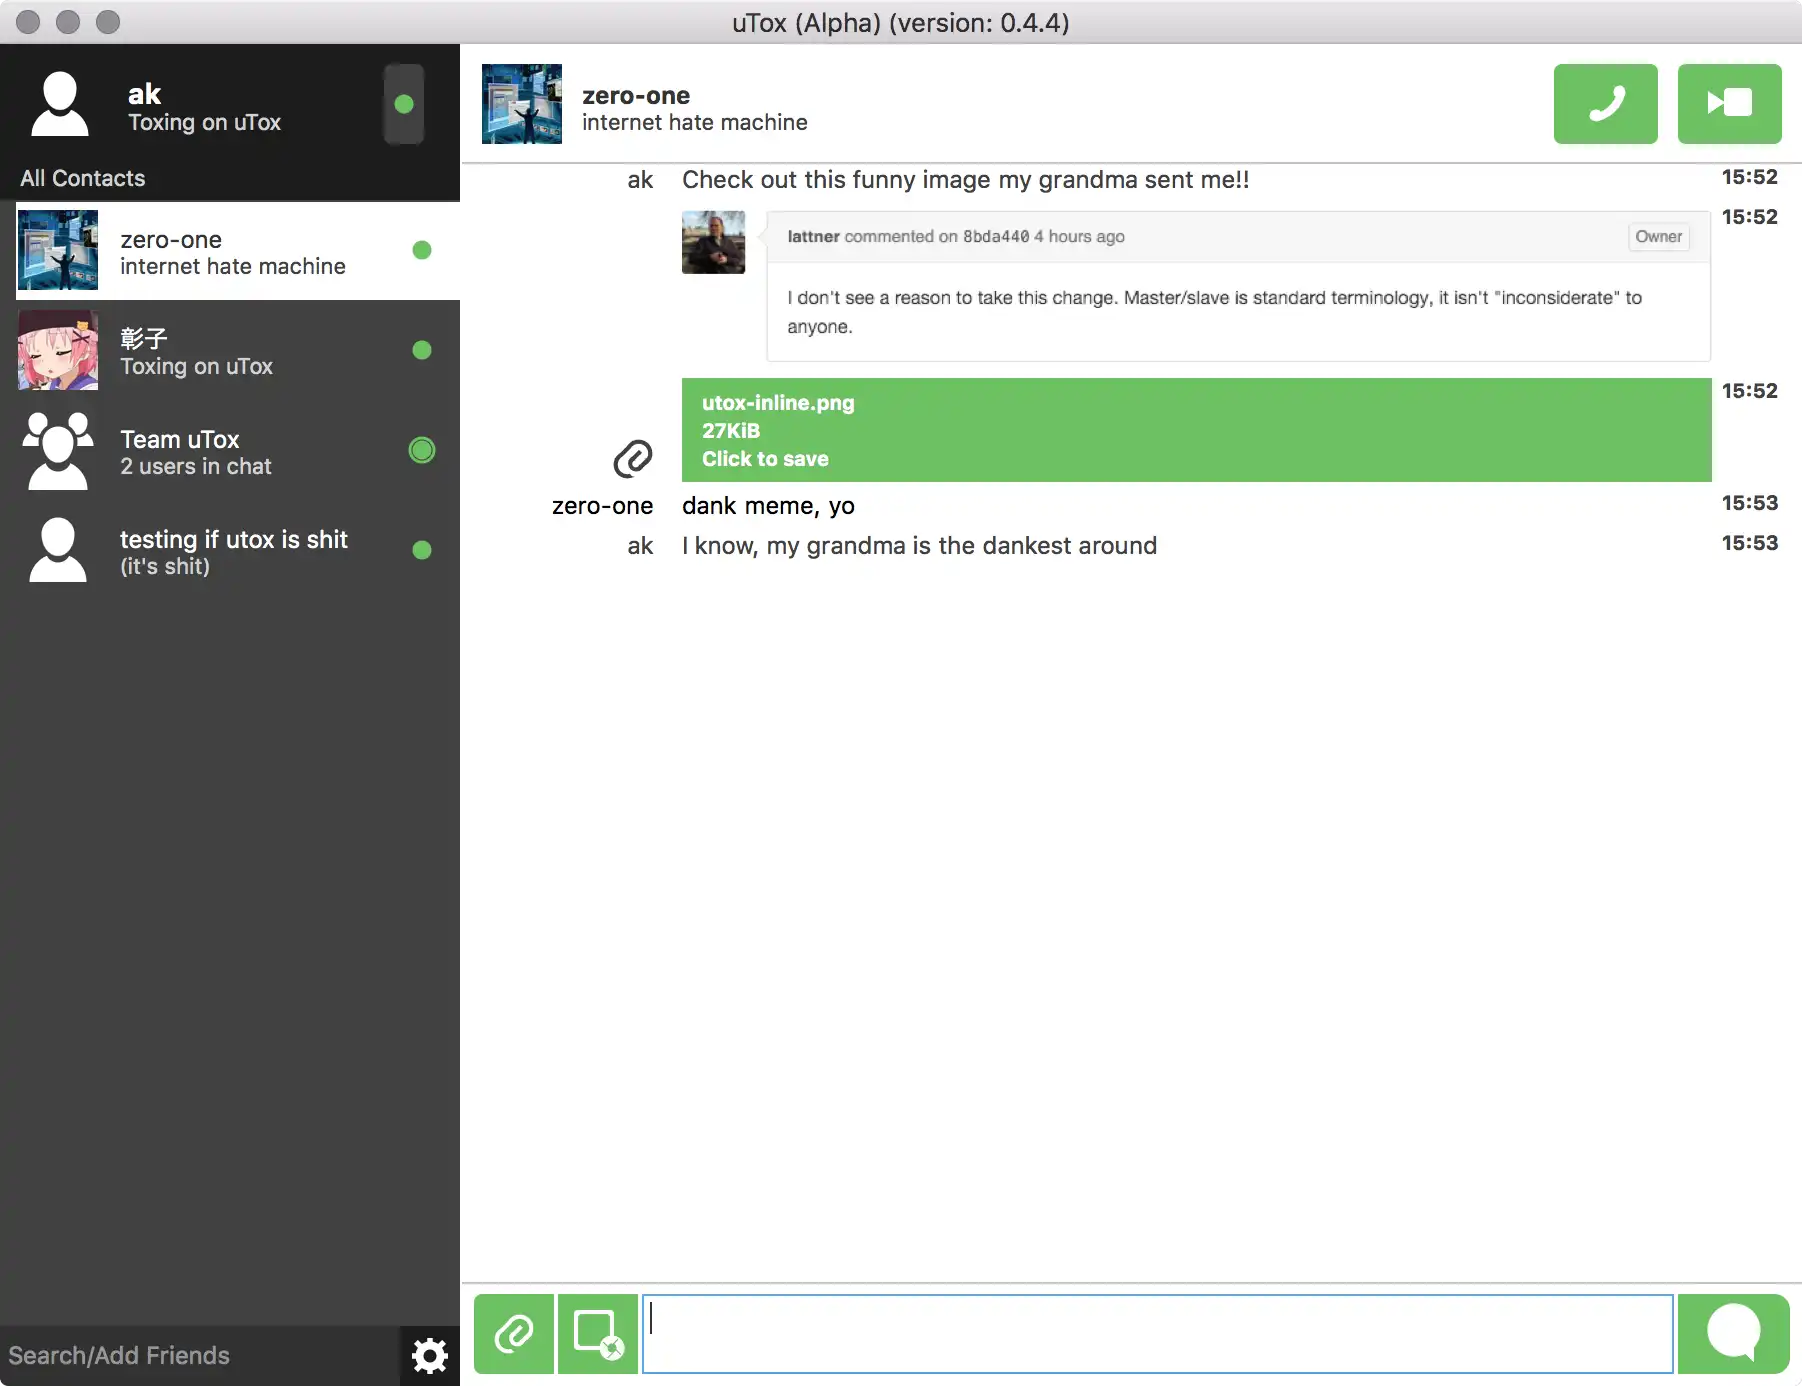This screenshot has width=1802, height=1386.
Task: Start an audio call with zero-one
Action: (1605, 104)
